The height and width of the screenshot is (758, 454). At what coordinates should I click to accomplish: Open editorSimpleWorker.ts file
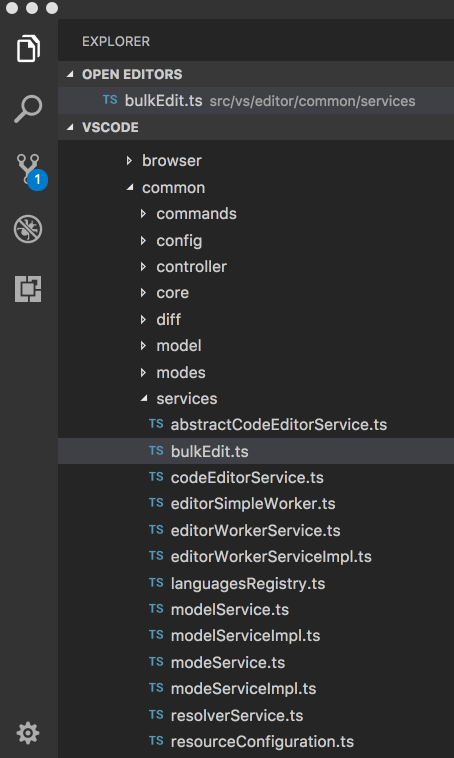[253, 504]
